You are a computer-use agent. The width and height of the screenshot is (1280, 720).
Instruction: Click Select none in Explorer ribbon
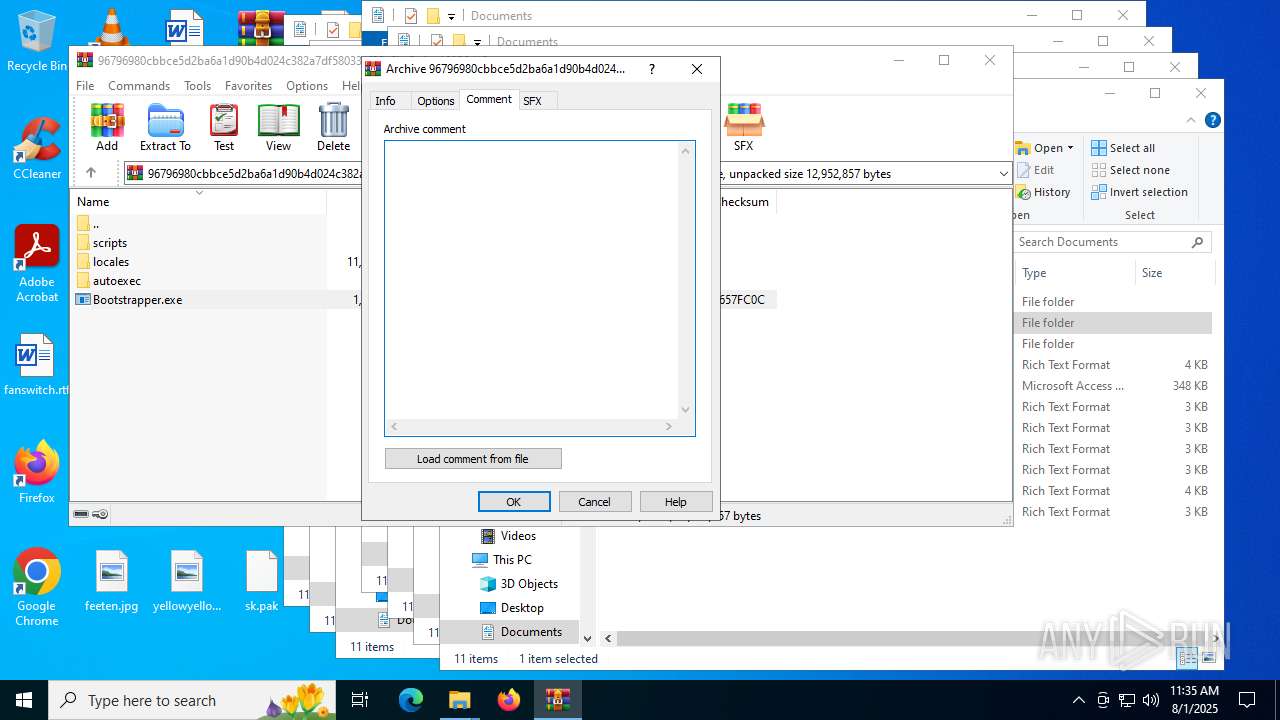coord(1130,170)
